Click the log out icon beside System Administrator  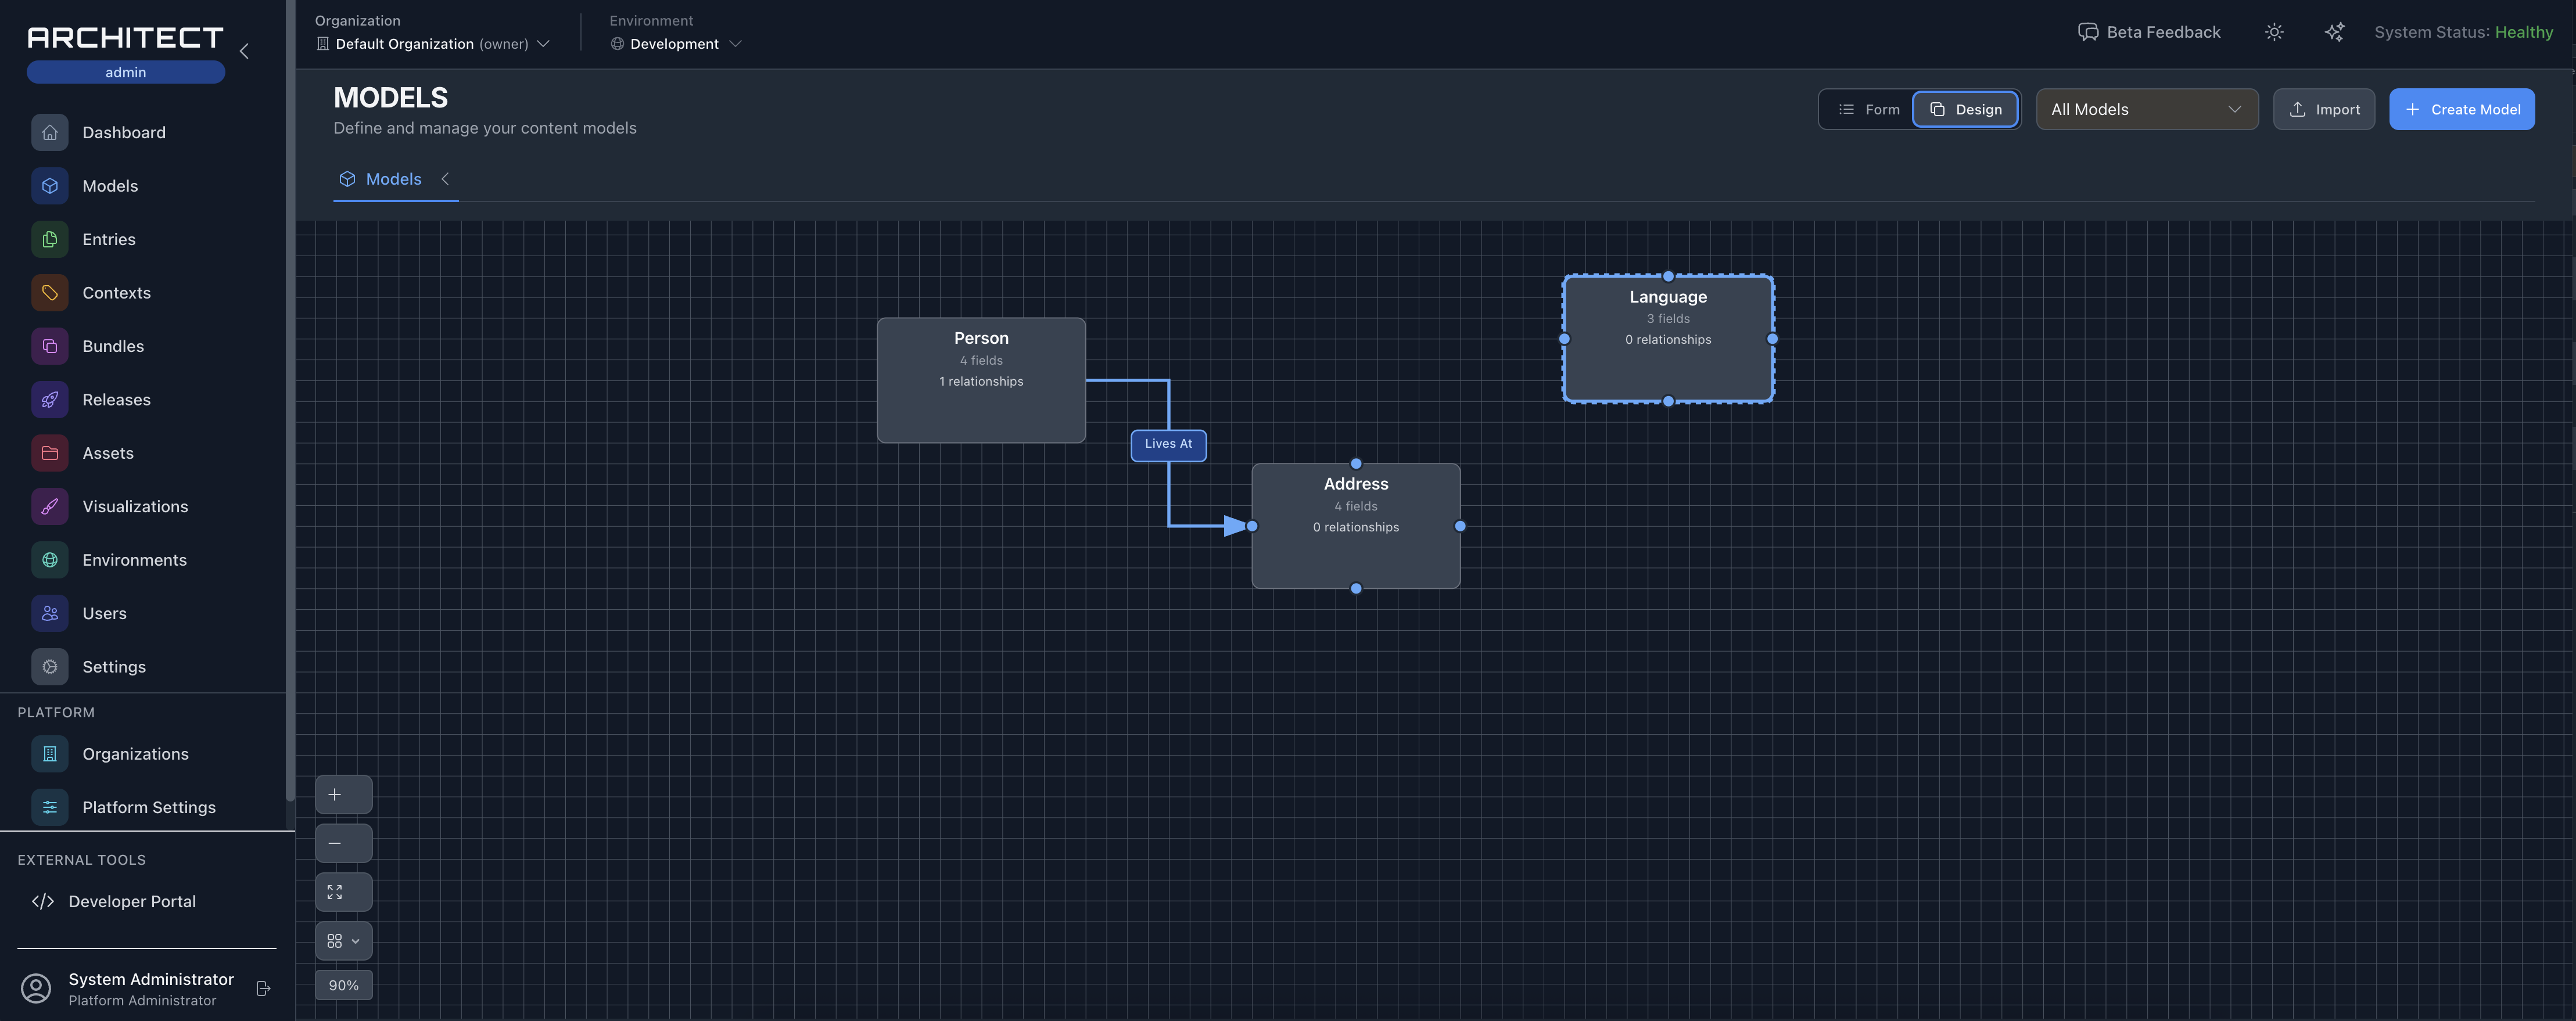click(263, 988)
